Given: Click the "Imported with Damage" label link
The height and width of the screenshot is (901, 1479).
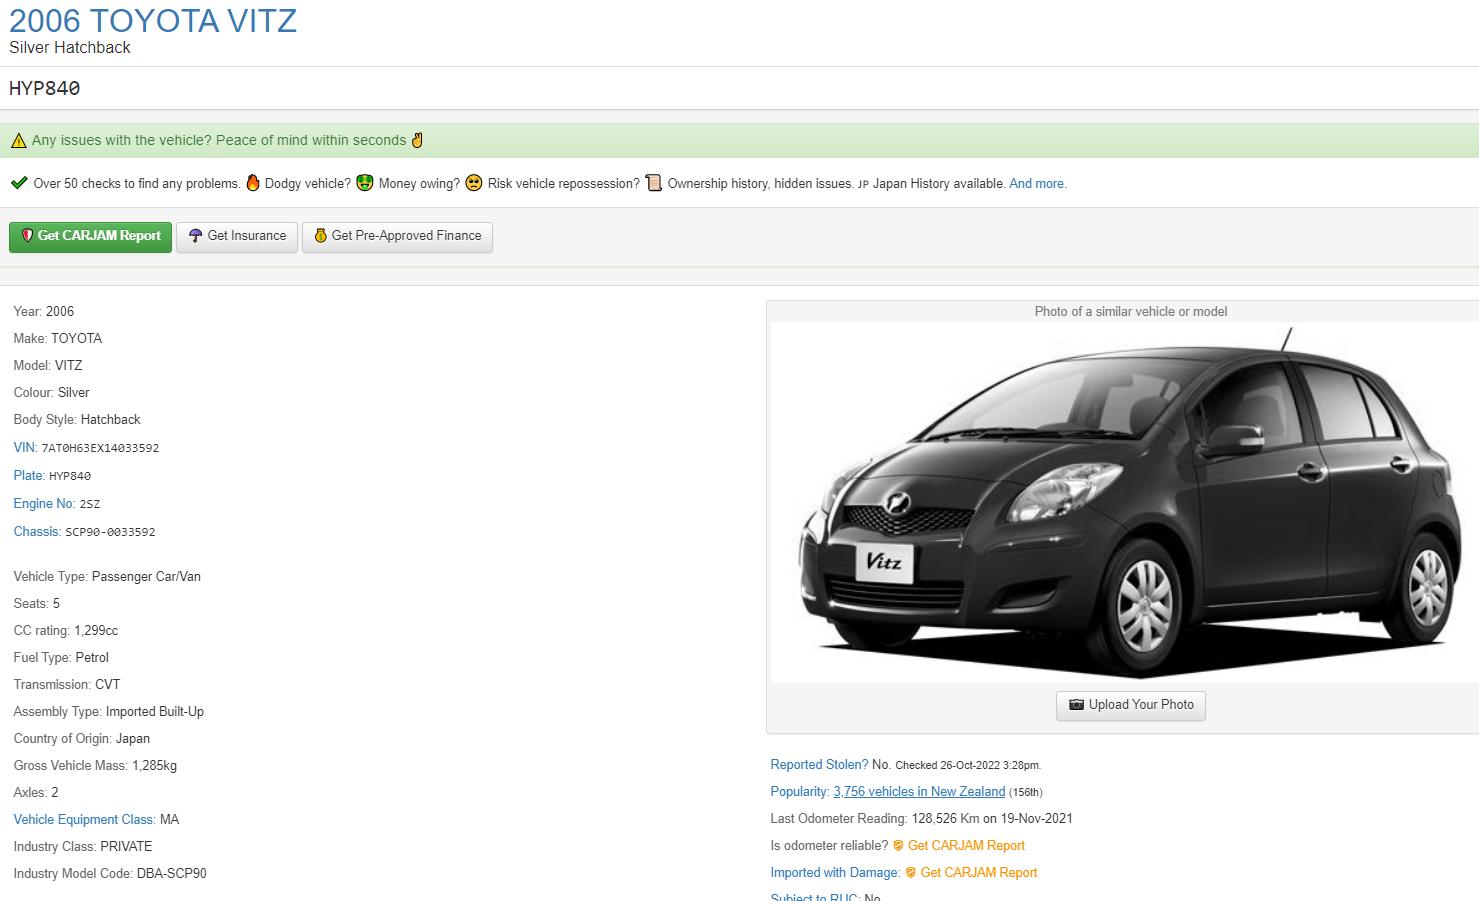Looking at the screenshot, I should pyautogui.click(x=835, y=872).
